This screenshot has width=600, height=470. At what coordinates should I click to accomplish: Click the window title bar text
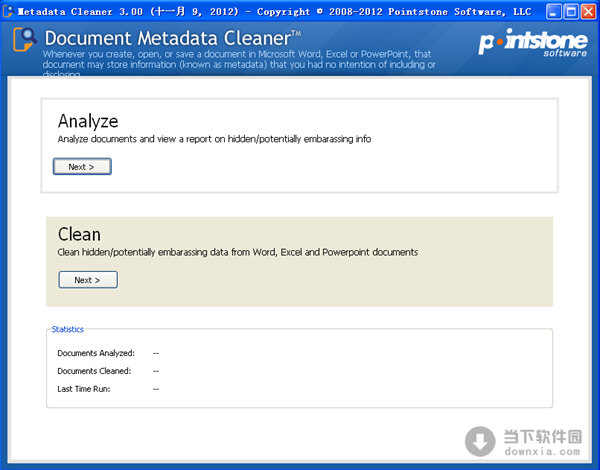(x=274, y=11)
